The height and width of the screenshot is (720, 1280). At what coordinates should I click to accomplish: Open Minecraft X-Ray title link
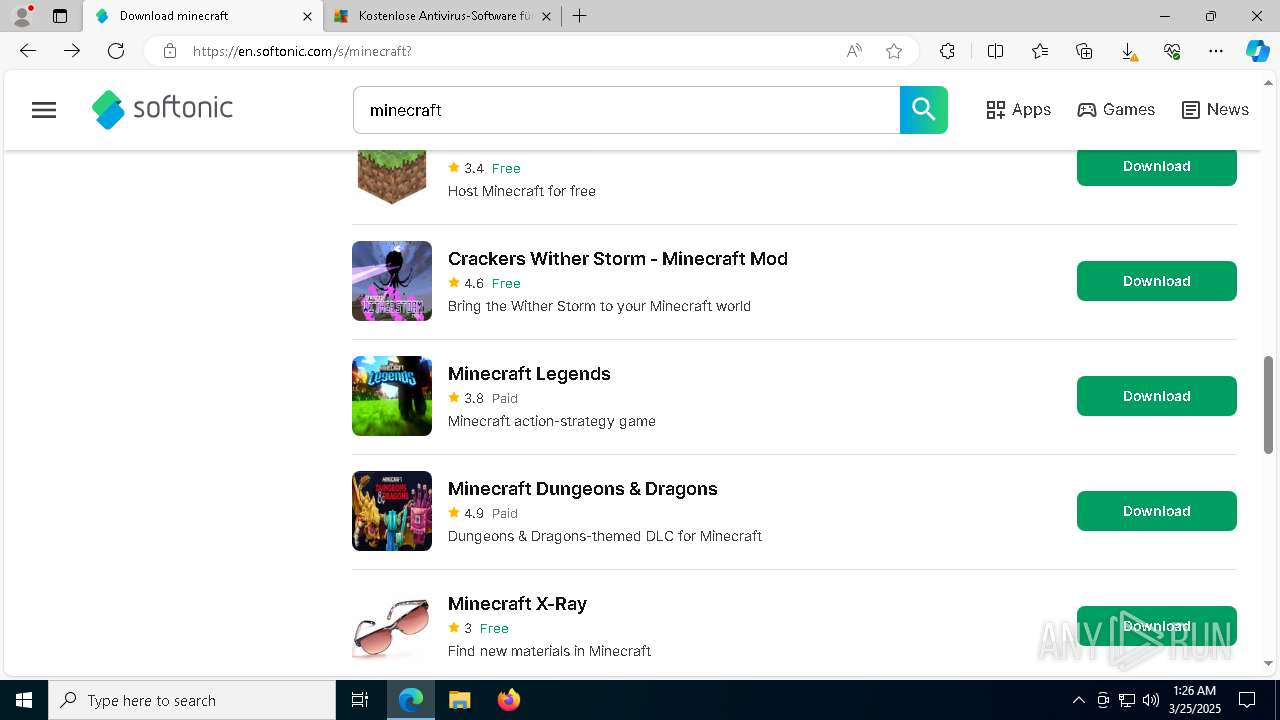tap(517, 603)
